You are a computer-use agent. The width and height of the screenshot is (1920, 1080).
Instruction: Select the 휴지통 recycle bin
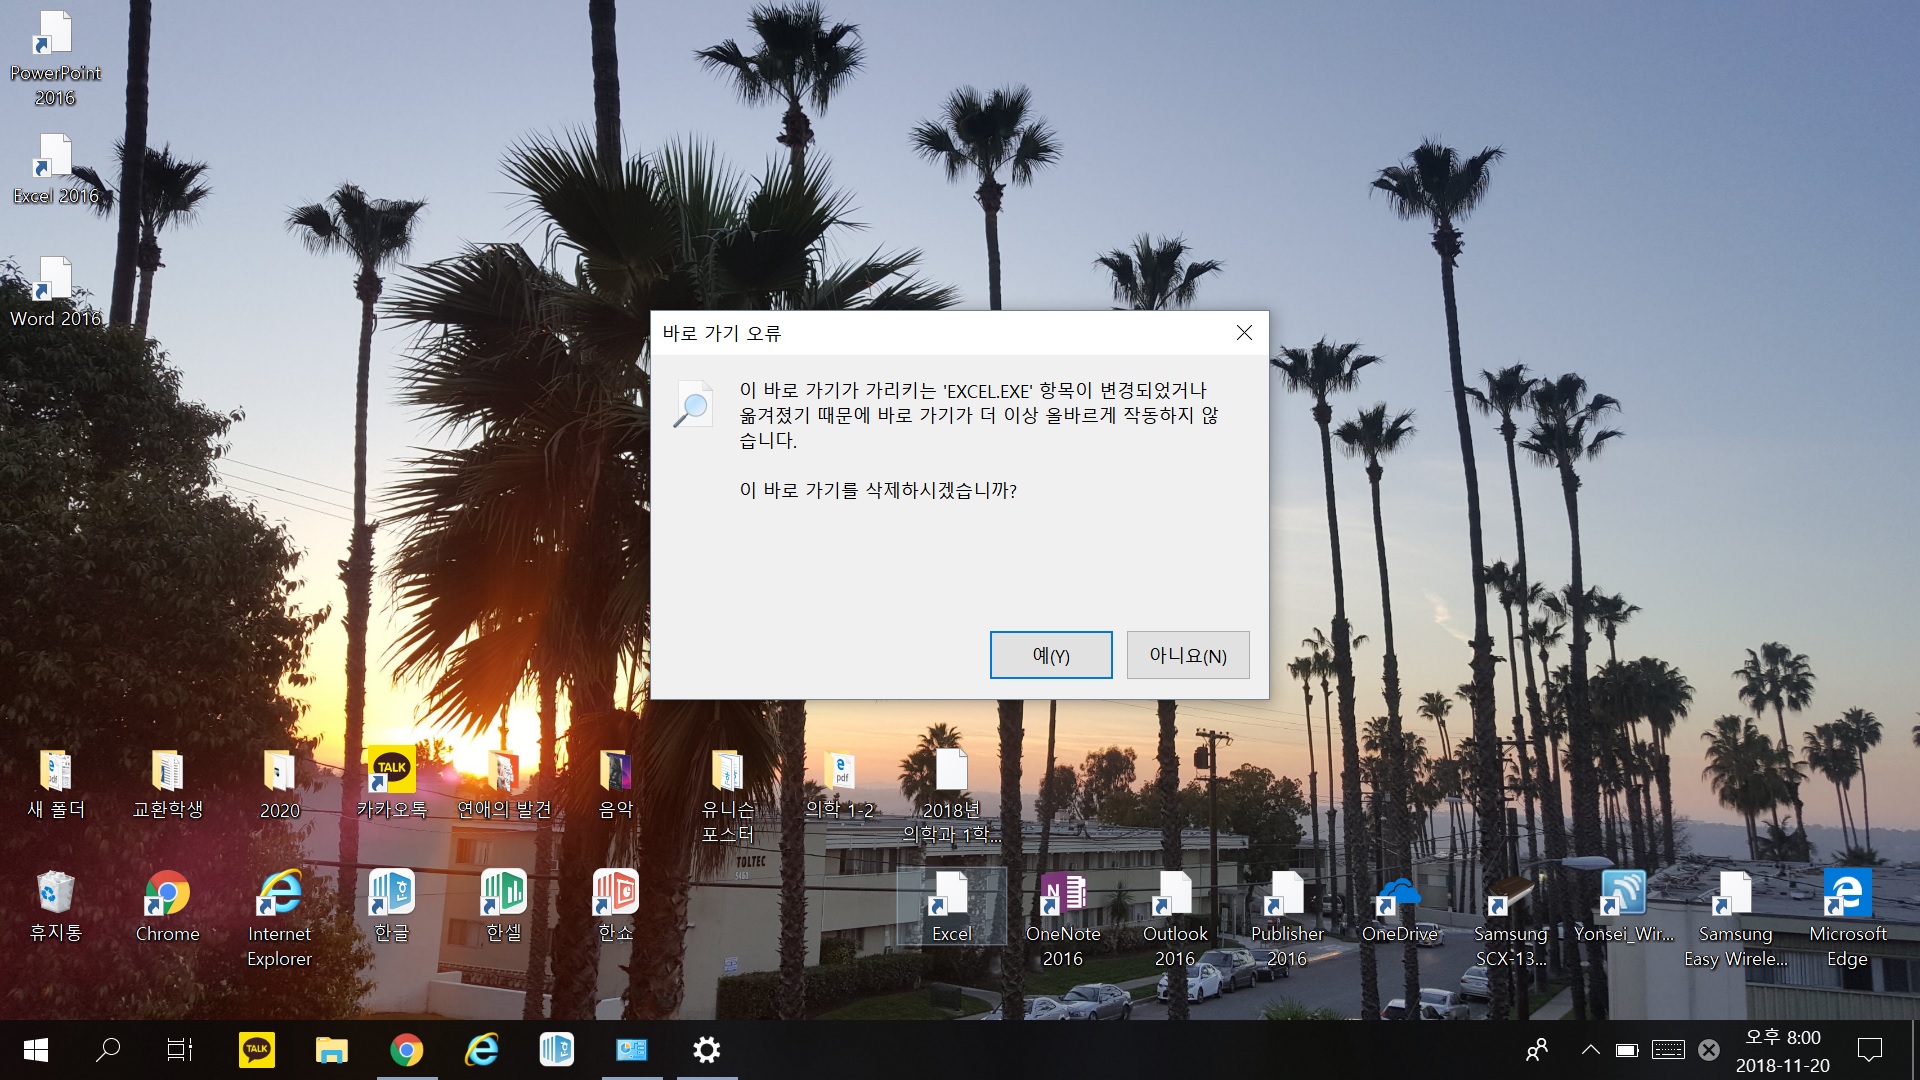(55, 907)
